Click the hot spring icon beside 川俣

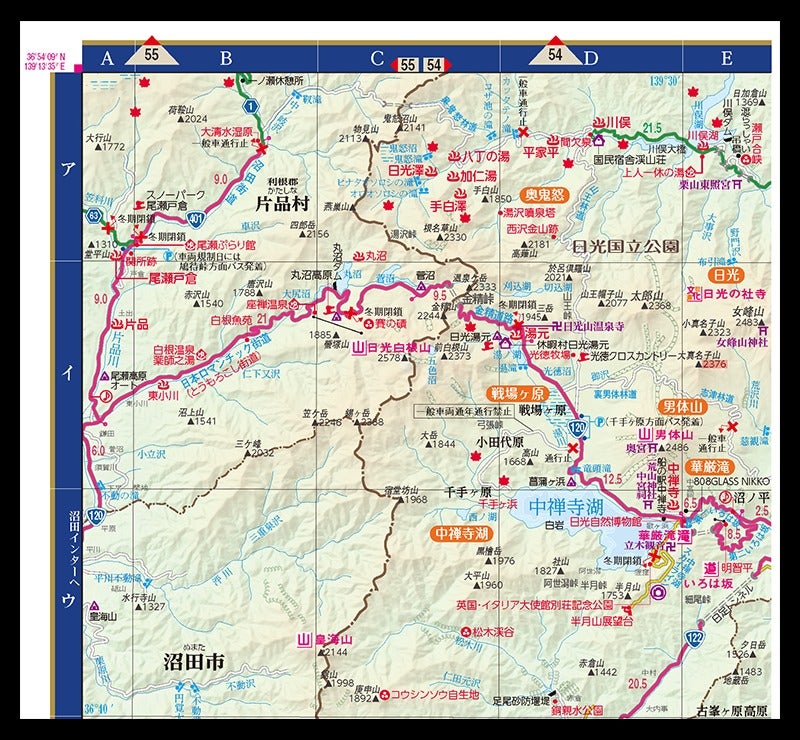[x=598, y=122]
